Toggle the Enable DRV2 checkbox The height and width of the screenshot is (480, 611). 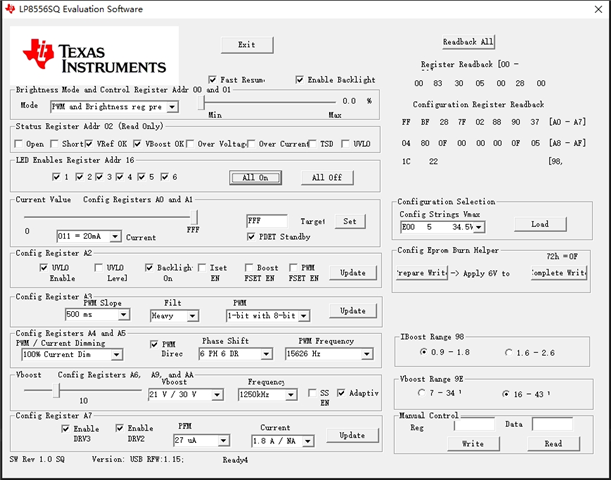120,429
